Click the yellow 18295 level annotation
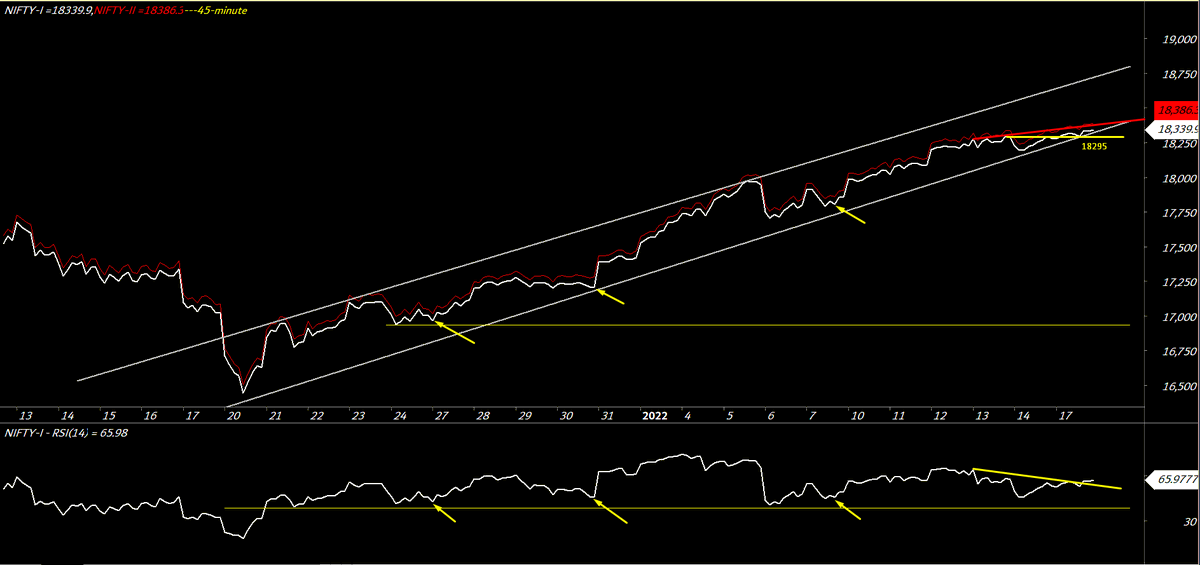 pos(1093,146)
